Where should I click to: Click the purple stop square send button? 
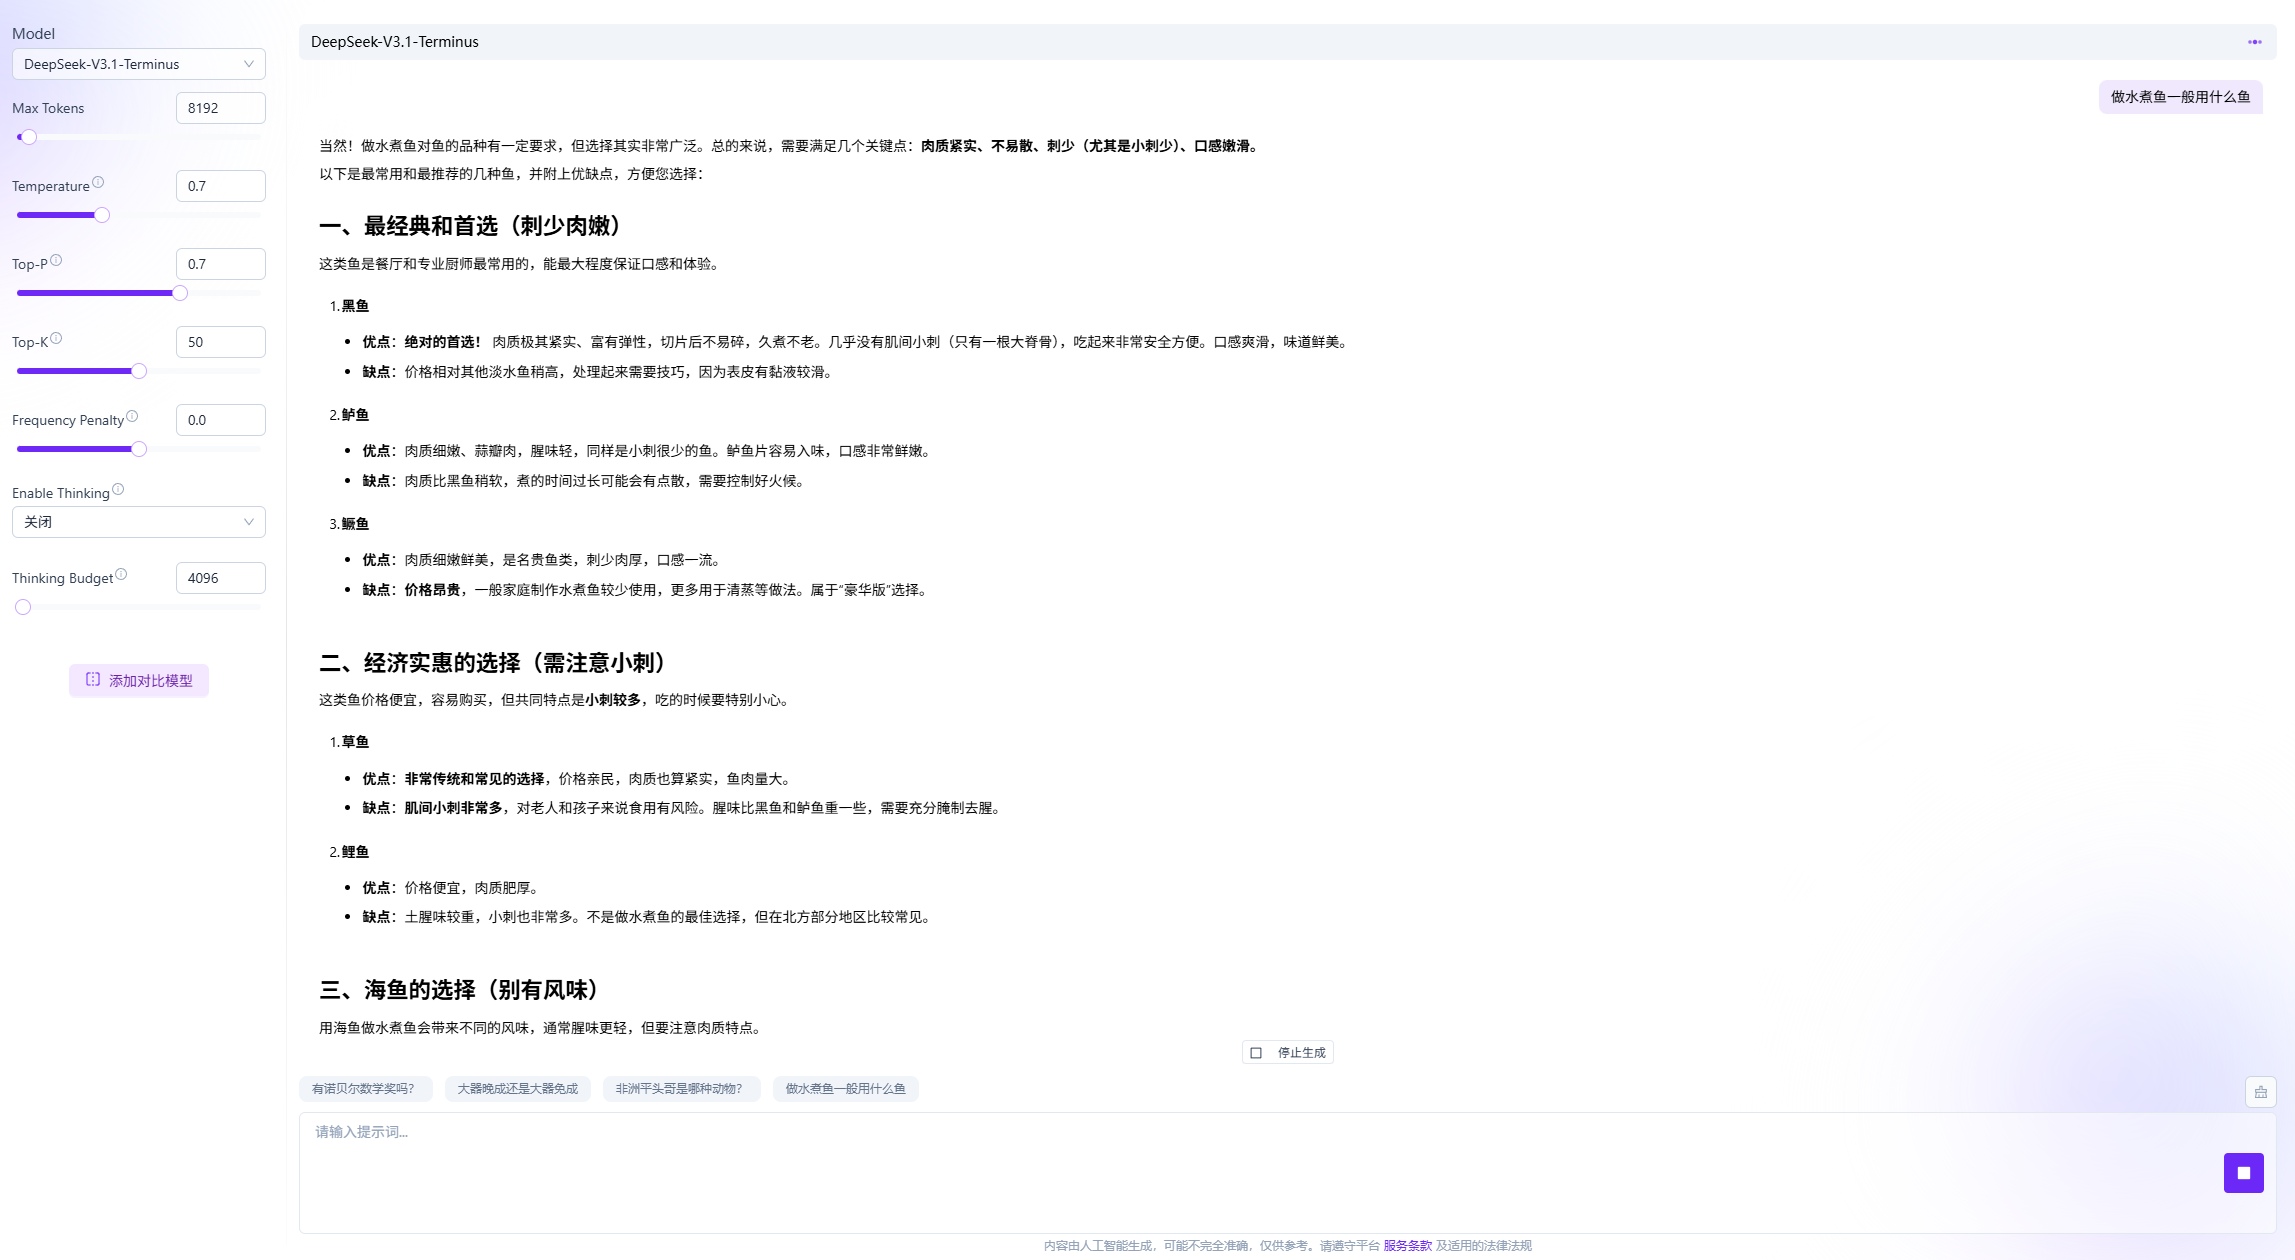point(2243,1172)
